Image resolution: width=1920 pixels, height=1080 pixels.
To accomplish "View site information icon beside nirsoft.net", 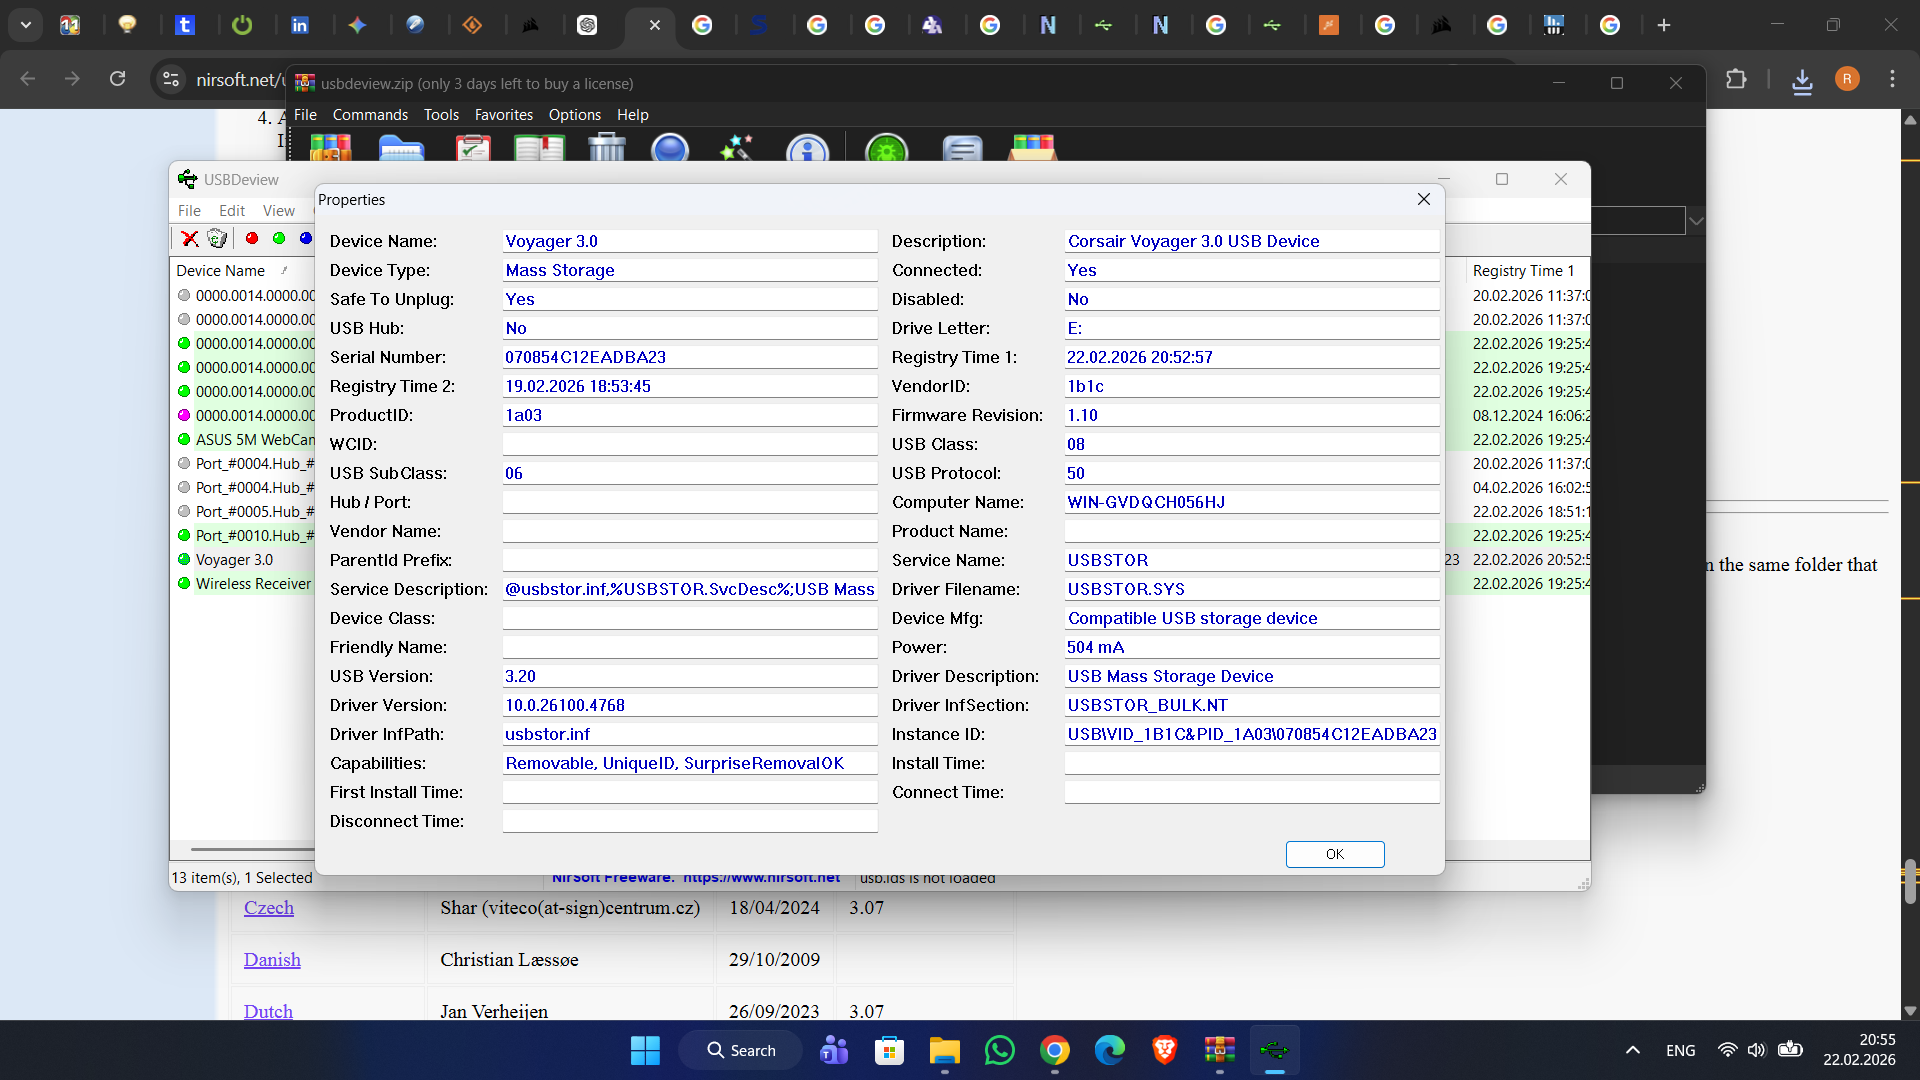I will [171, 79].
